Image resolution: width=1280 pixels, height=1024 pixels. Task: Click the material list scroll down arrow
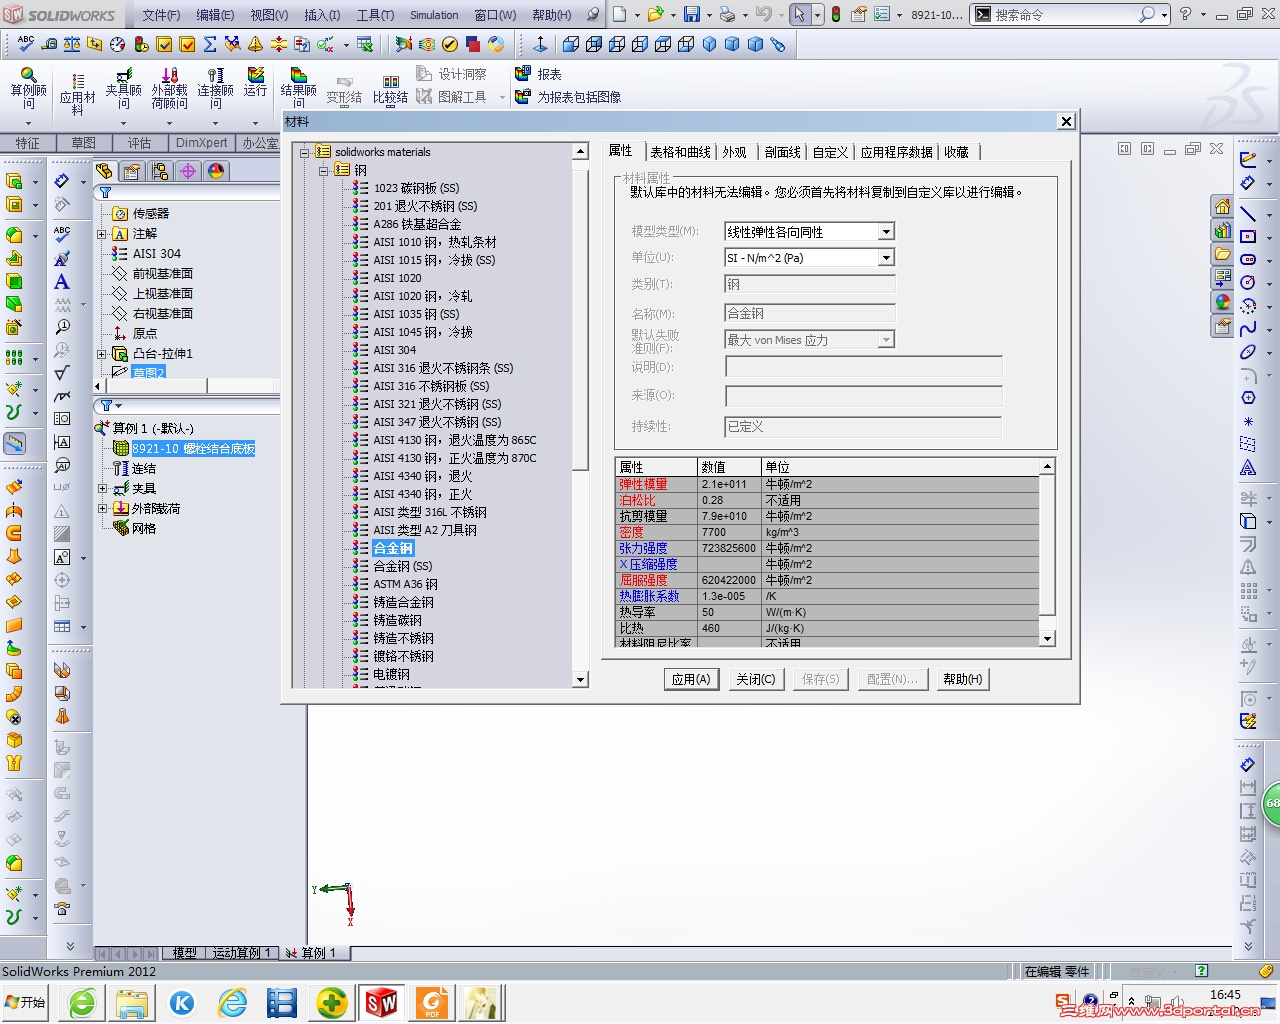point(580,680)
